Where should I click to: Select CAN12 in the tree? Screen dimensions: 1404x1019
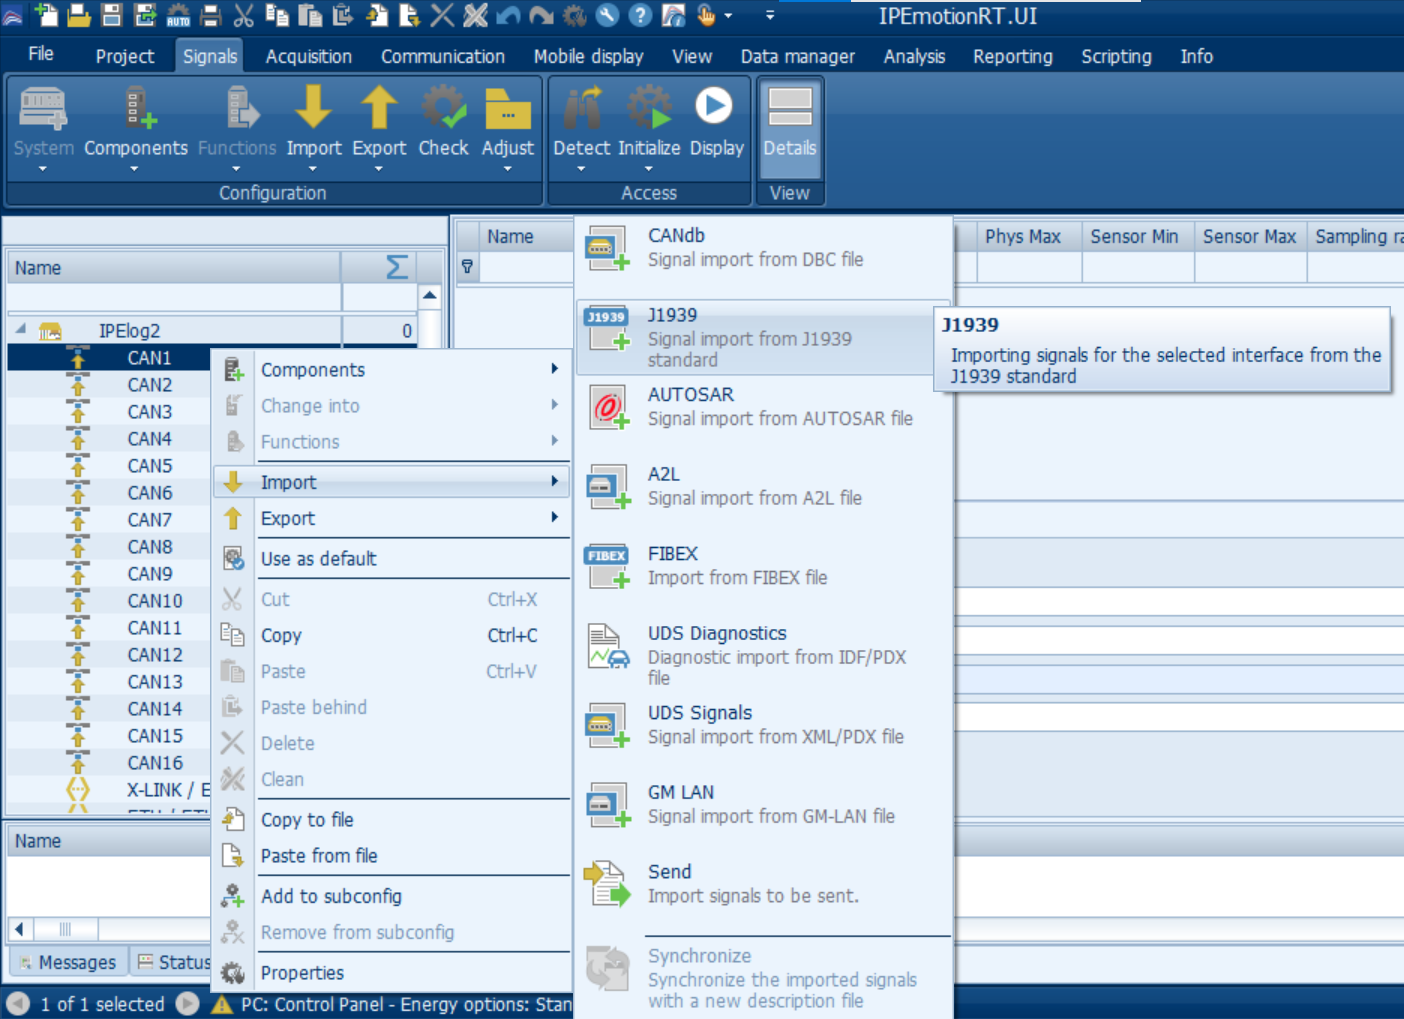pyautogui.click(x=155, y=655)
